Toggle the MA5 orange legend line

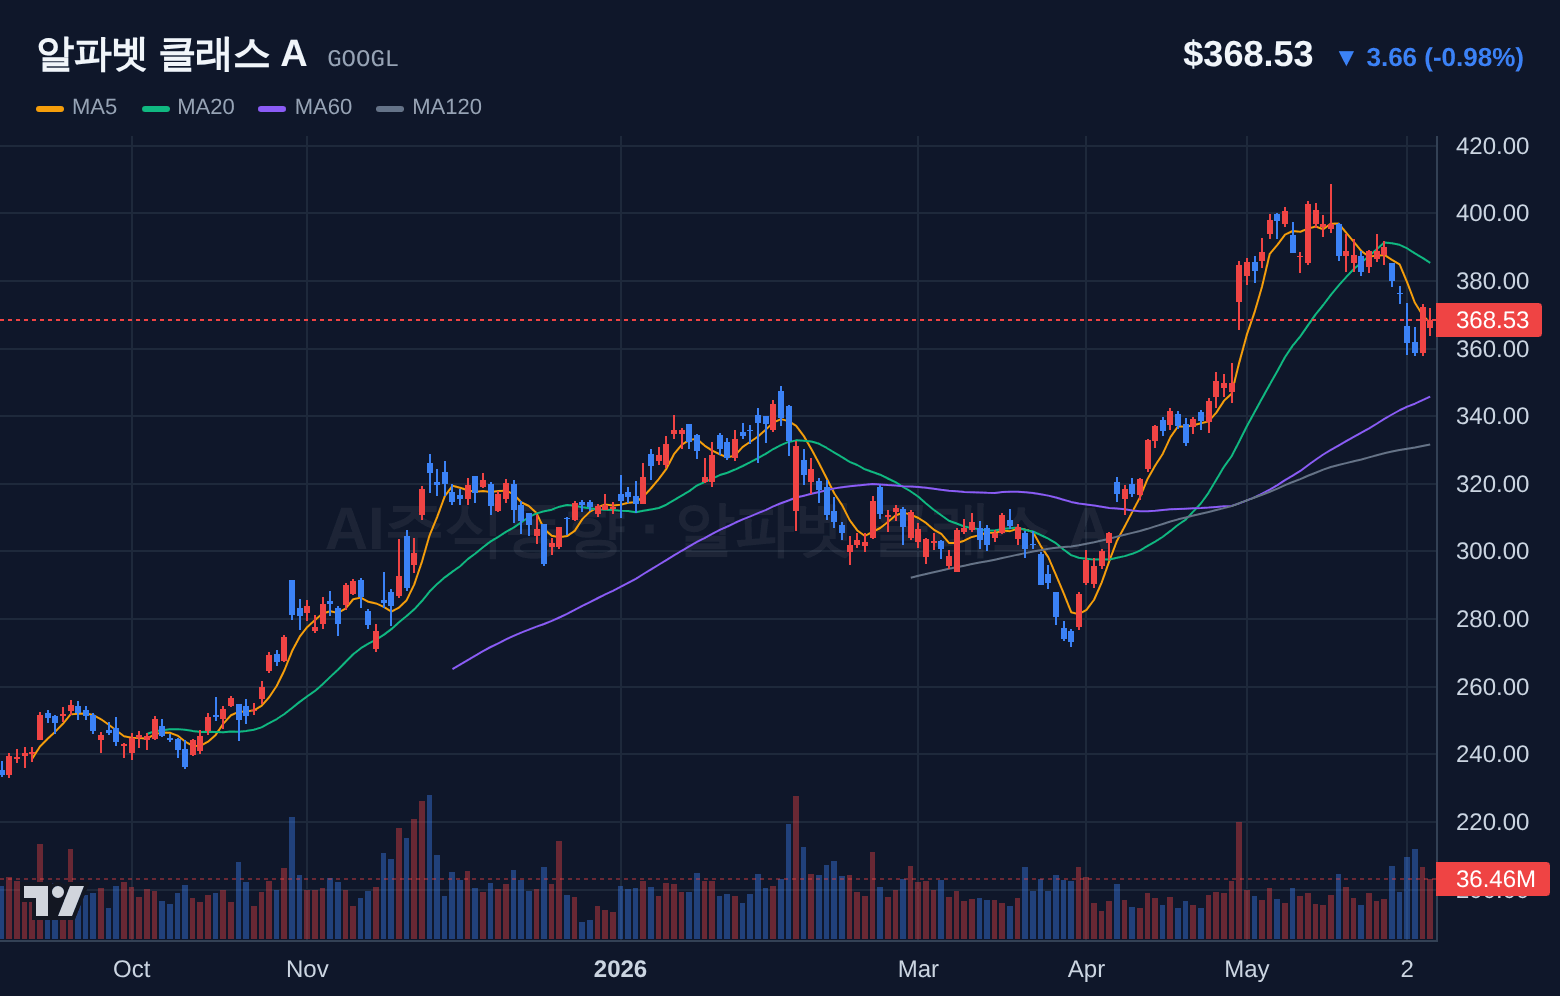50,108
